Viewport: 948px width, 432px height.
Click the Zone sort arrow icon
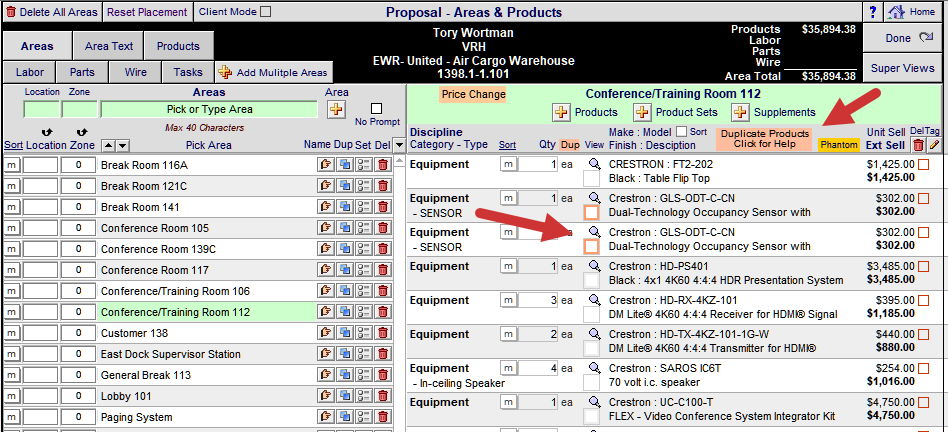click(x=82, y=132)
